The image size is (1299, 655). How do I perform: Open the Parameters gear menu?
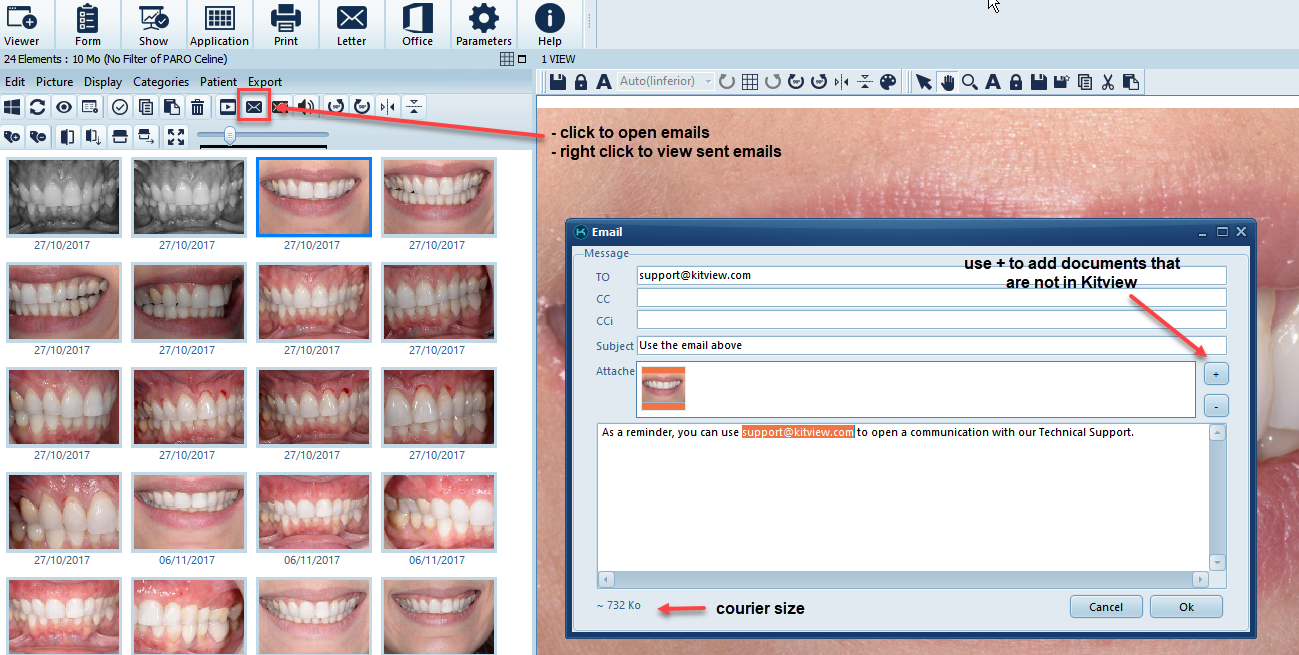click(484, 25)
